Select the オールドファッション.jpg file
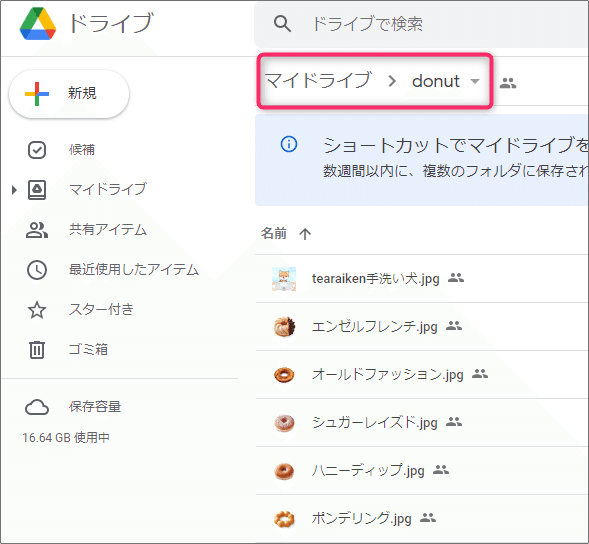The width and height of the screenshot is (589, 544). tap(422, 375)
